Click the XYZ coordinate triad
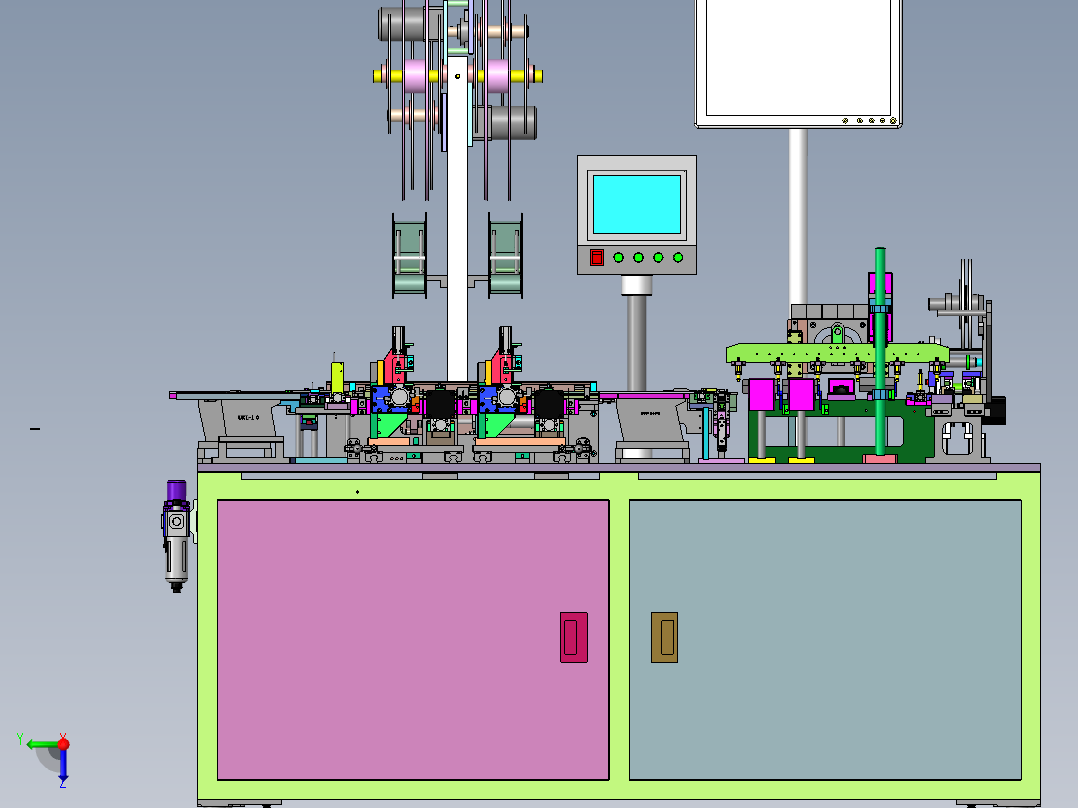Image resolution: width=1078 pixels, height=808 pixels. pyautogui.click(x=48, y=758)
